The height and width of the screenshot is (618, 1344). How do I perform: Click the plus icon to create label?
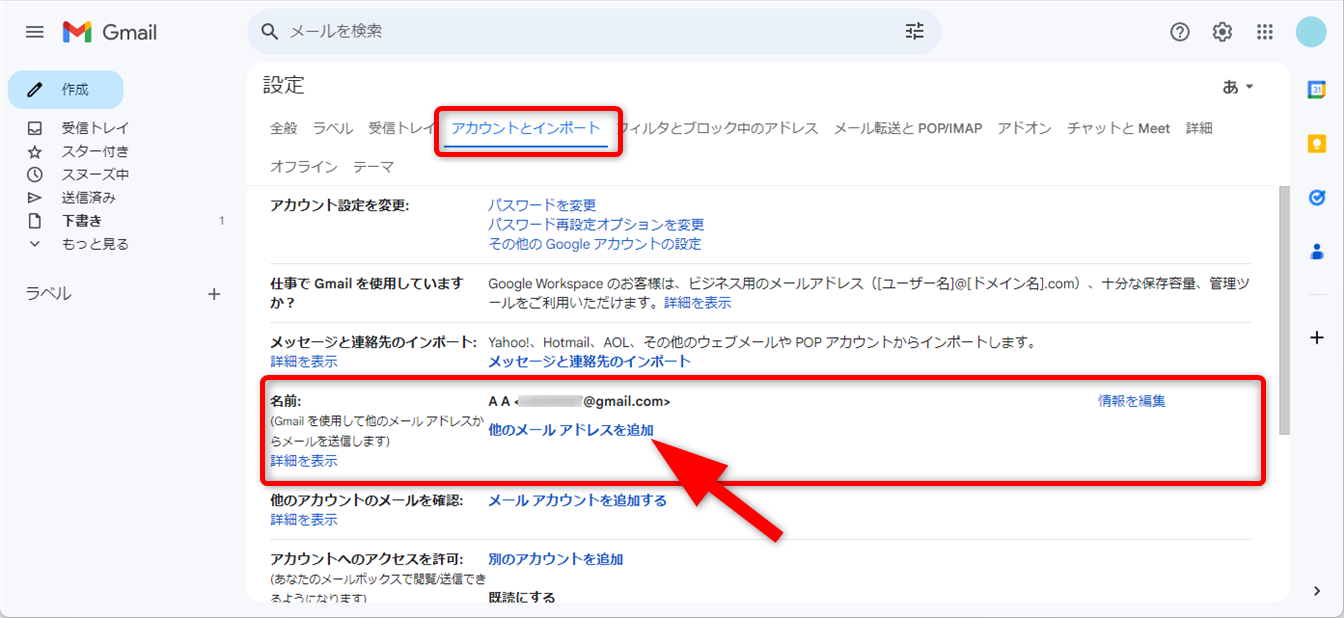coord(213,294)
